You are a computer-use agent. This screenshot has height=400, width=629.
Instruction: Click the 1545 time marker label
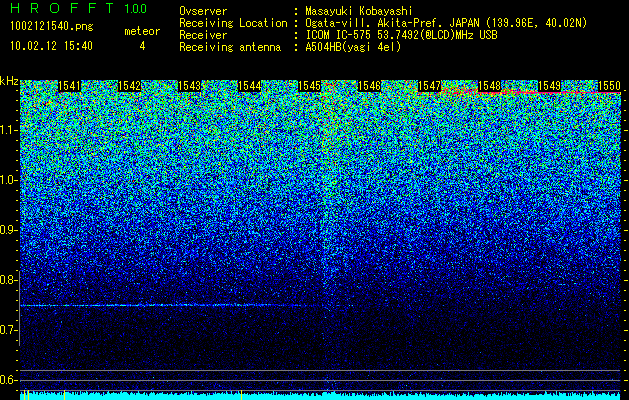tap(309, 86)
